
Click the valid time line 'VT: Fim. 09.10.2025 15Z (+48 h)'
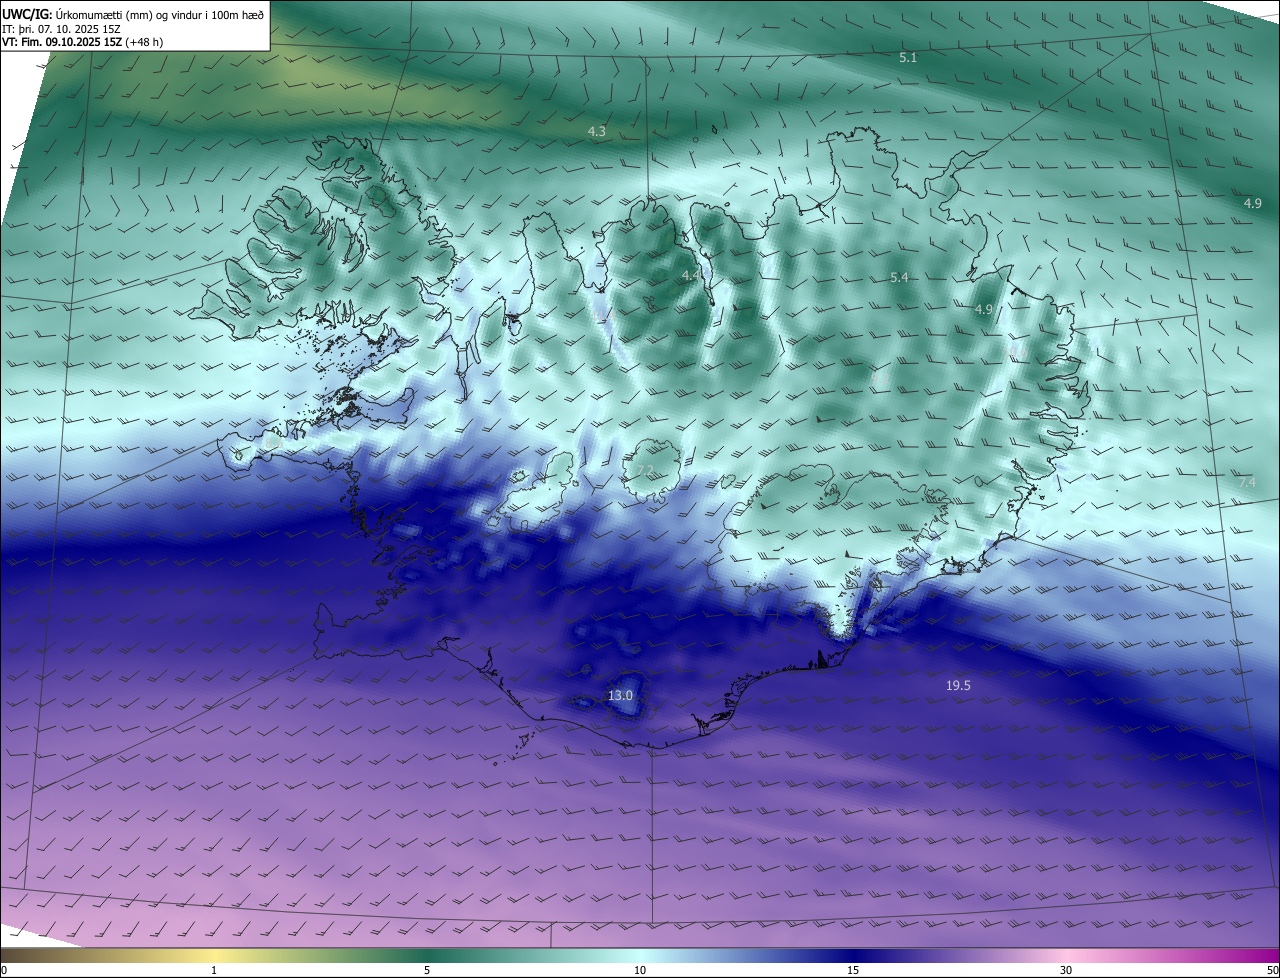pos(81,42)
